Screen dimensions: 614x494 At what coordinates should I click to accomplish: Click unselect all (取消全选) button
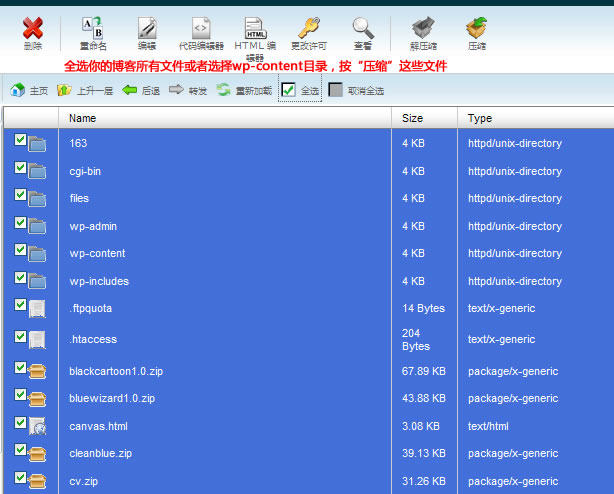356,90
